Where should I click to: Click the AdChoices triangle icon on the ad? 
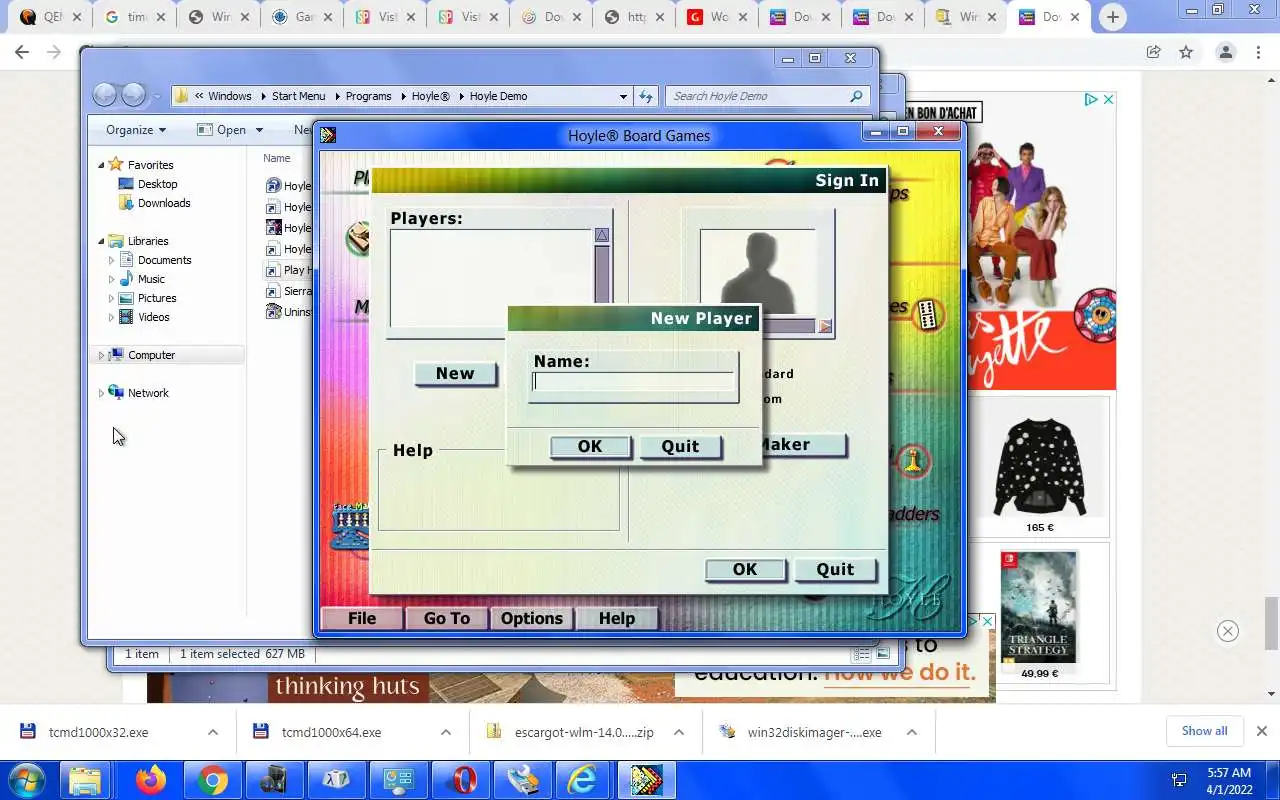1092,99
